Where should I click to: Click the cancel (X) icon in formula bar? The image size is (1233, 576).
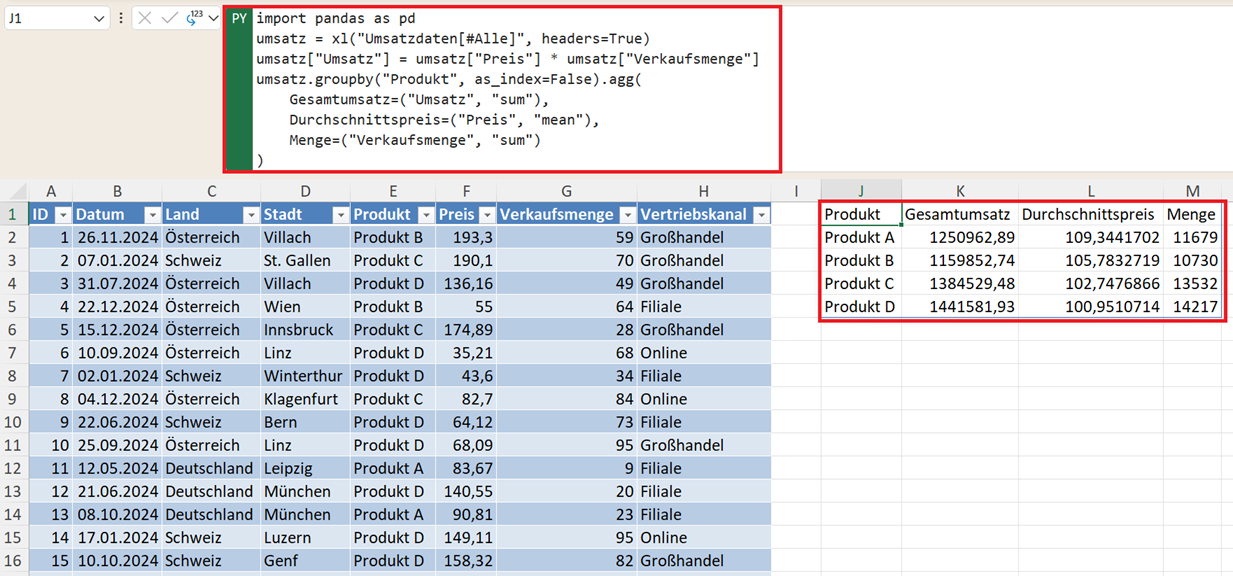pyautogui.click(x=145, y=19)
